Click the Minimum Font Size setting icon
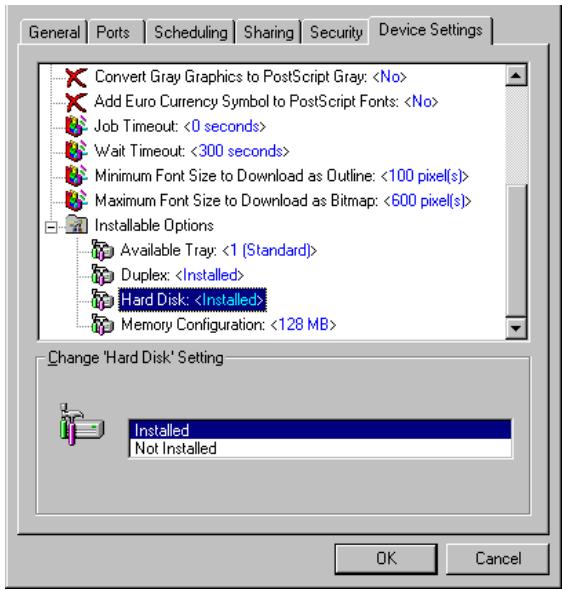Viewport: 562px width, 590px height. 76,176
